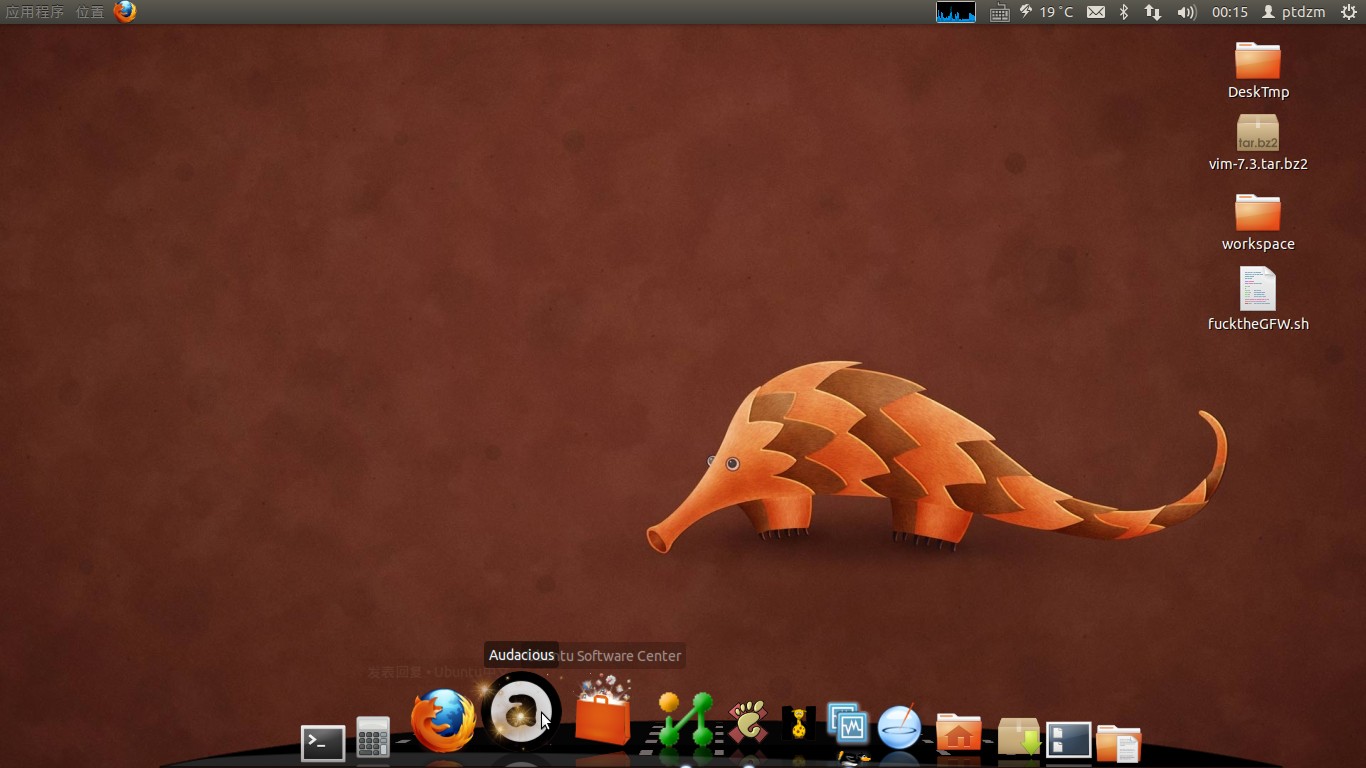Show weather details for 19 °C

(1047, 12)
